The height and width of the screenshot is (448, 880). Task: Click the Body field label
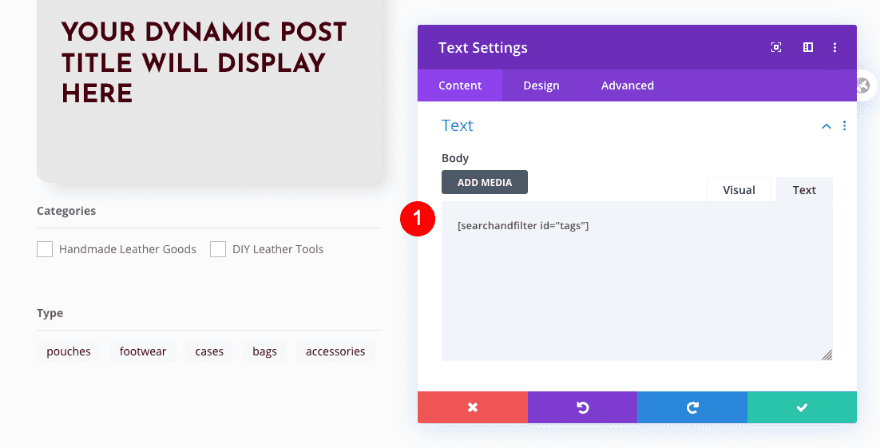pos(455,158)
